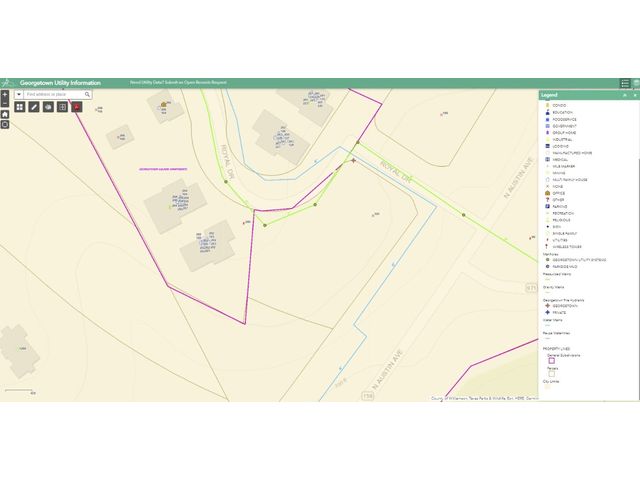The image size is (640, 480).
Task: Expand the search source dropdown arrow
Action: [19, 94]
